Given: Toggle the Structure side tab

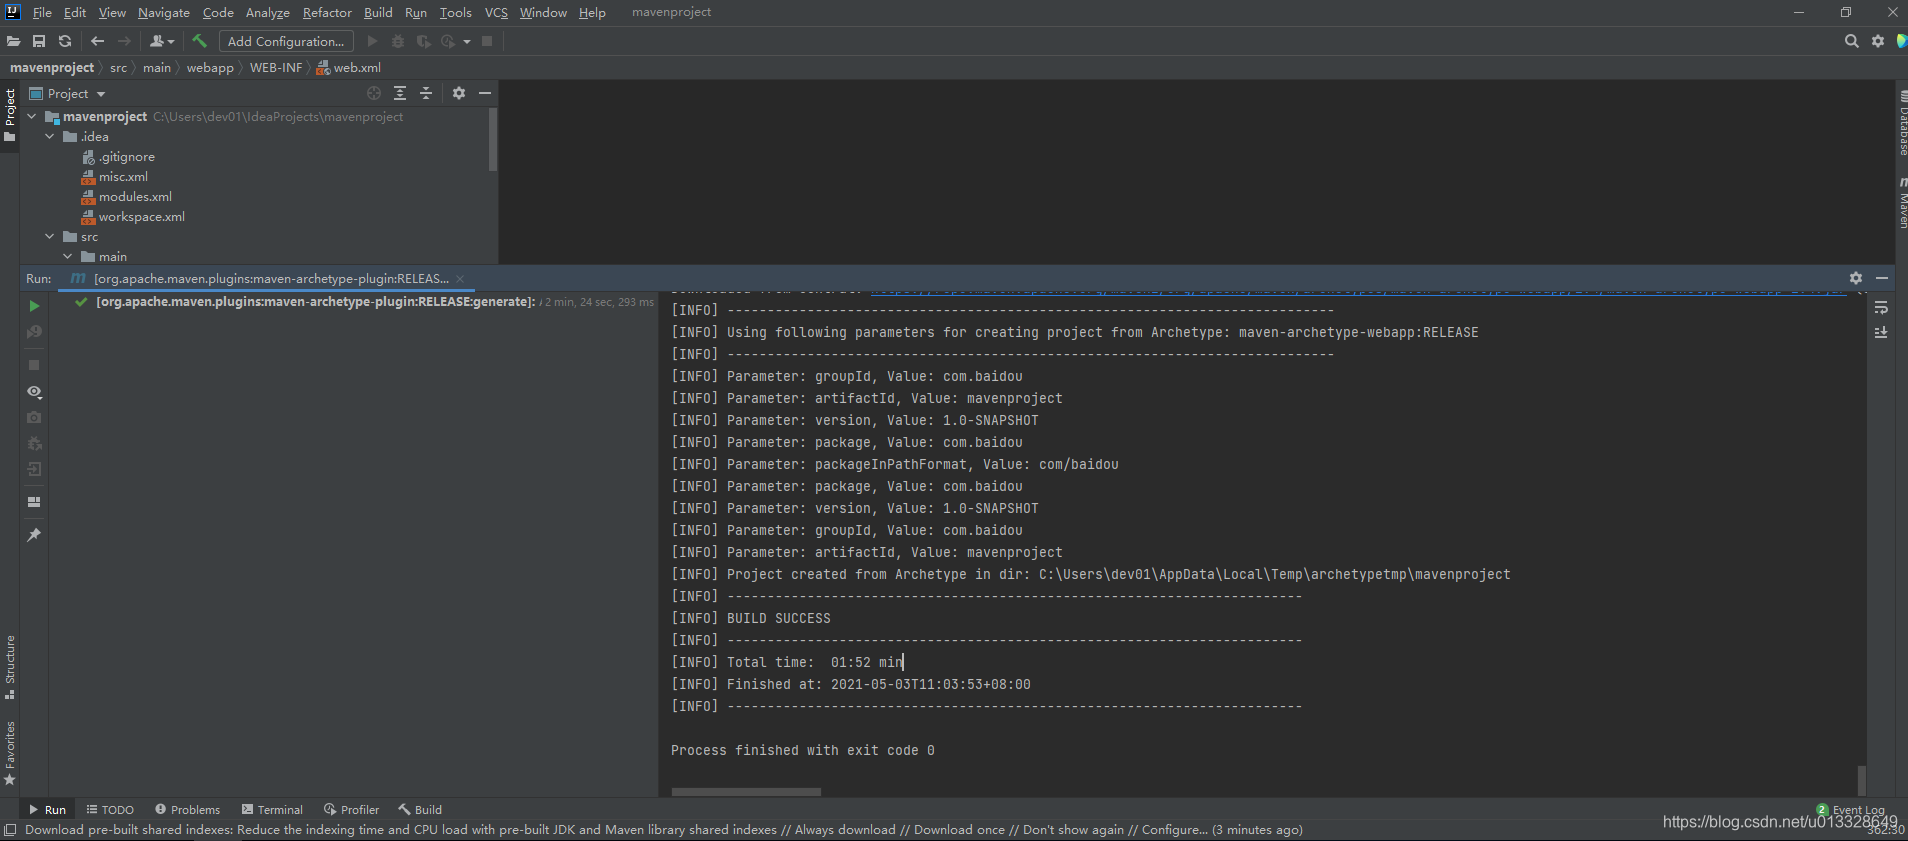Looking at the screenshot, I should tap(10, 667).
